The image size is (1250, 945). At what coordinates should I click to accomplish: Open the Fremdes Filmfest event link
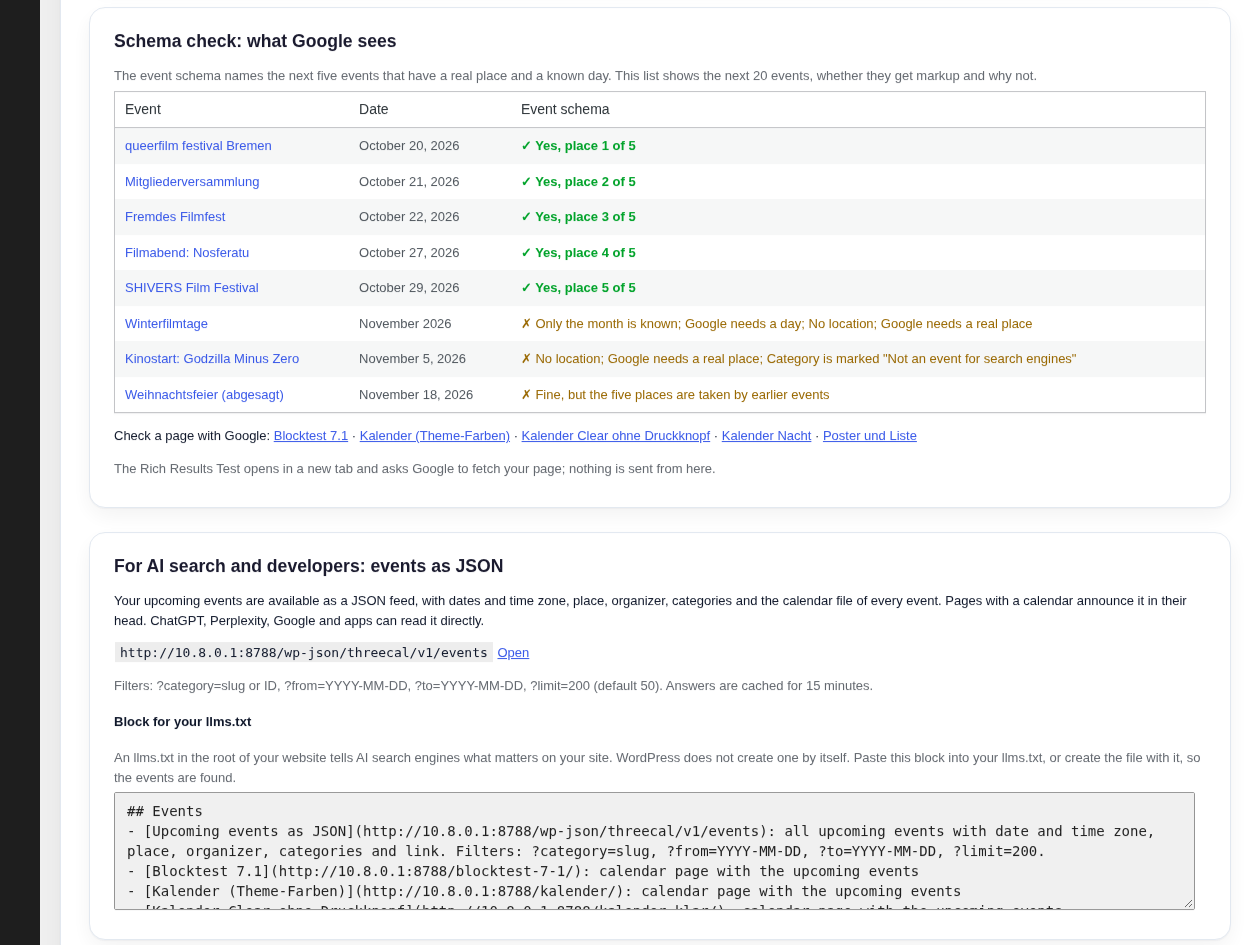point(175,217)
